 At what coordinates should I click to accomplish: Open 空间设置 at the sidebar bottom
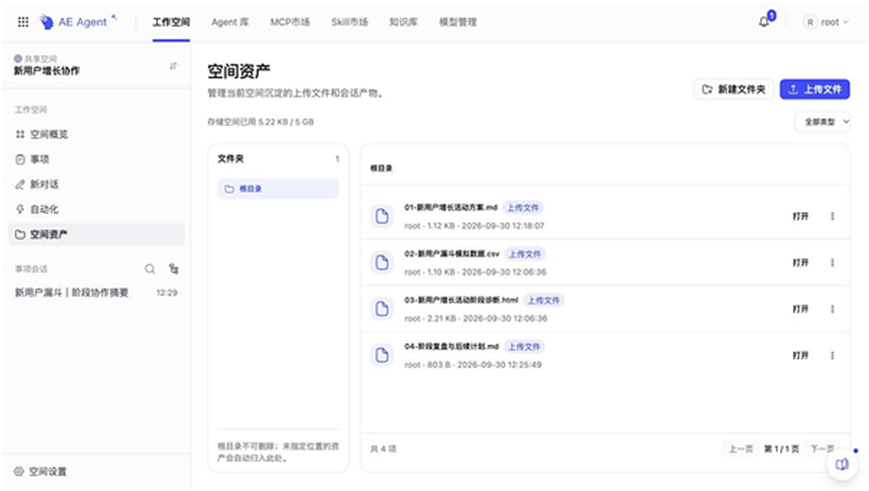[x=40, y=472]
